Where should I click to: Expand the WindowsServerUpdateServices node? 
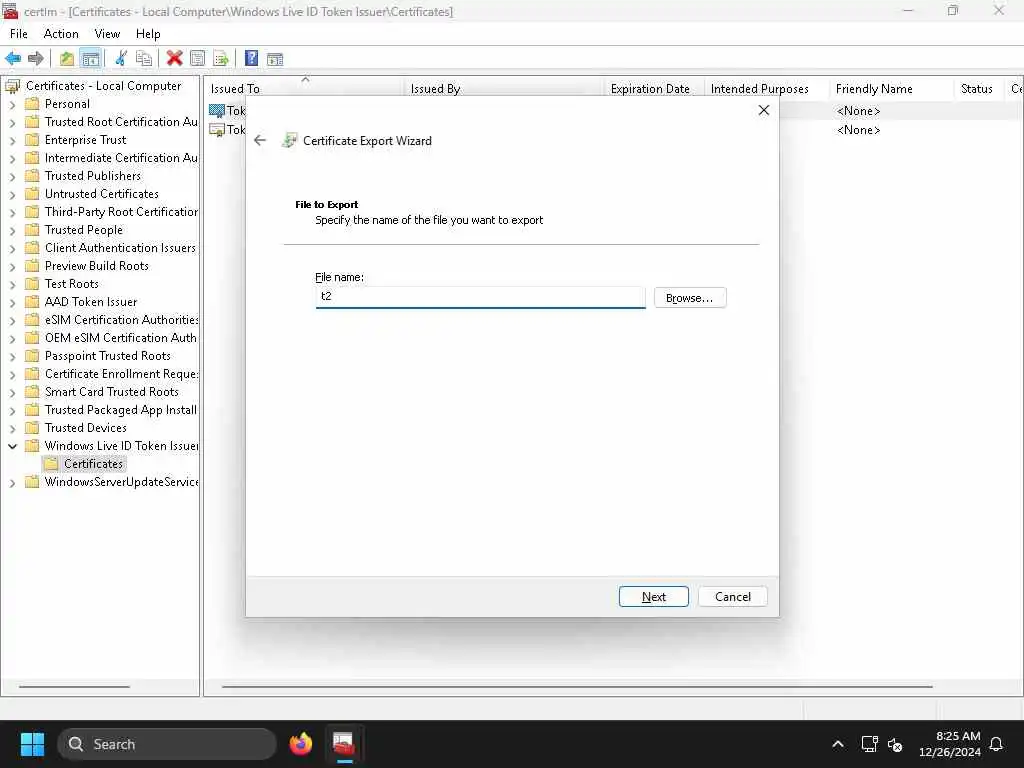(x=12, y=483)
